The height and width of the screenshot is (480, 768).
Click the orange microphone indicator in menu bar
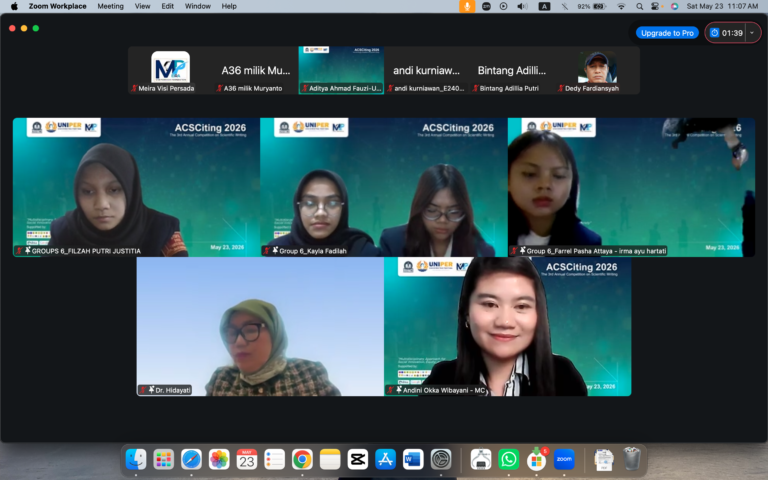pos(467,6)
